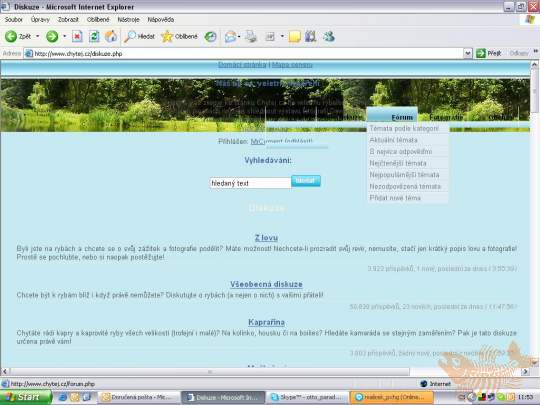Click the horizontal scrollbar right arrow

click(525, 372)
